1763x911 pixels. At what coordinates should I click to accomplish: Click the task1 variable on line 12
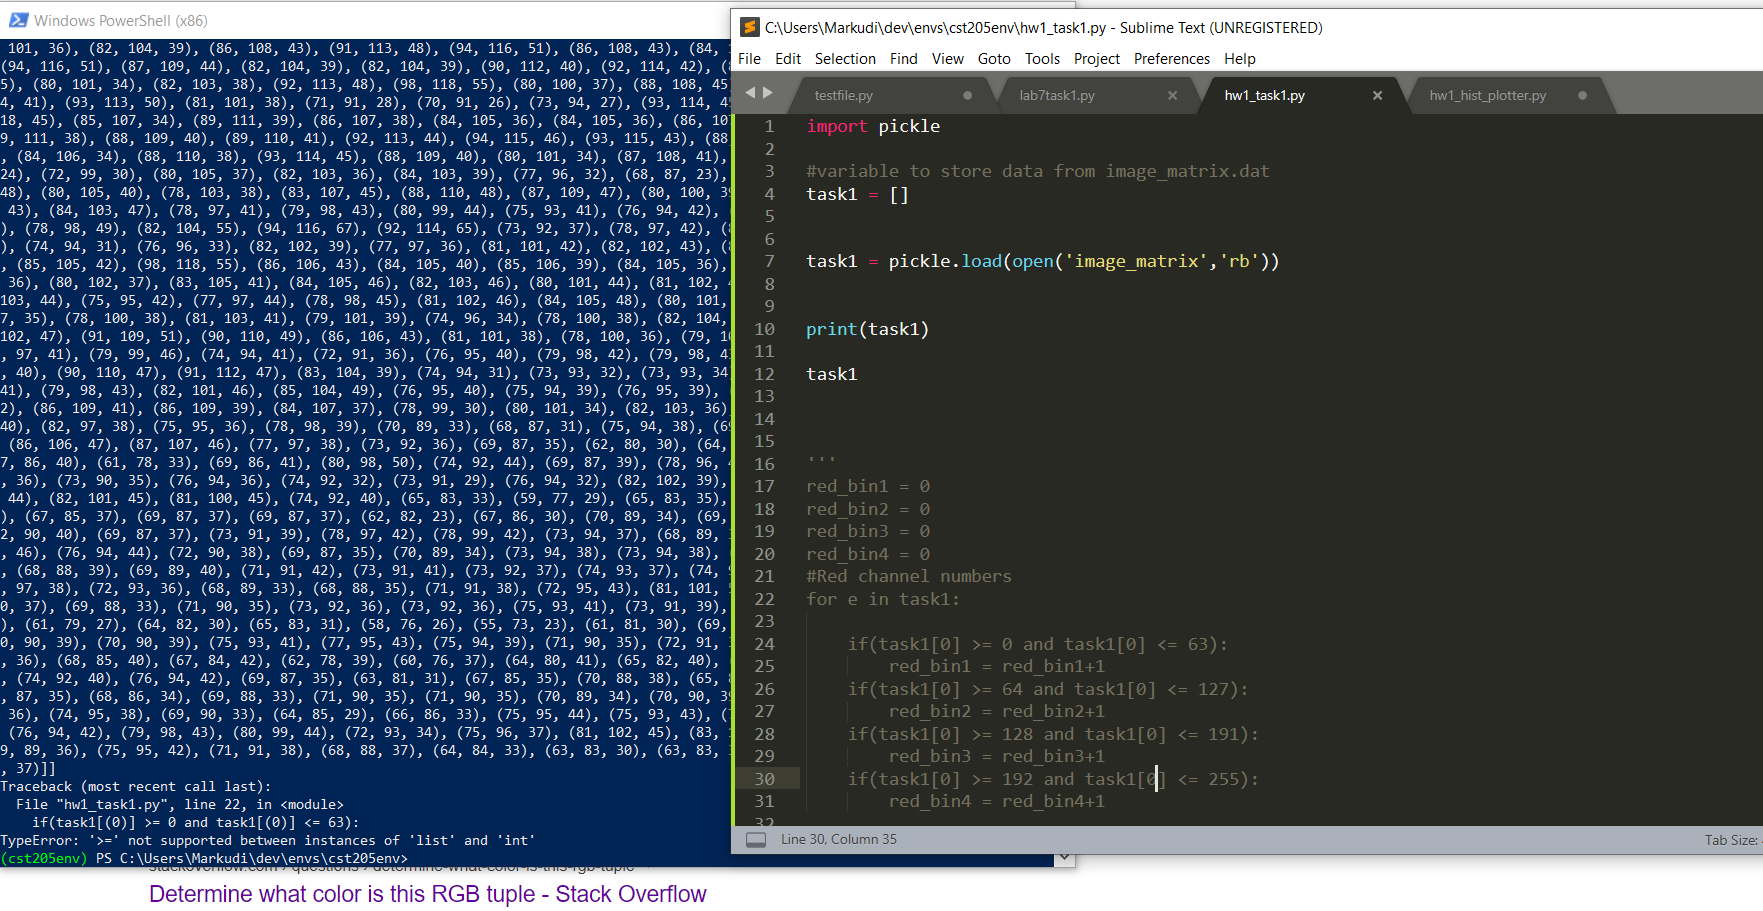831,373
